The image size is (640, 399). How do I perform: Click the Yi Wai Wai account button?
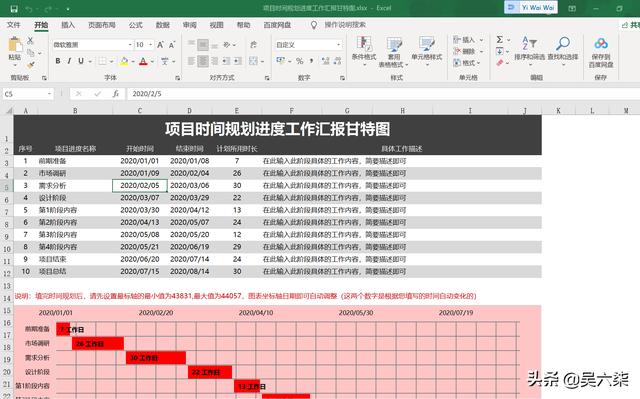531,8
